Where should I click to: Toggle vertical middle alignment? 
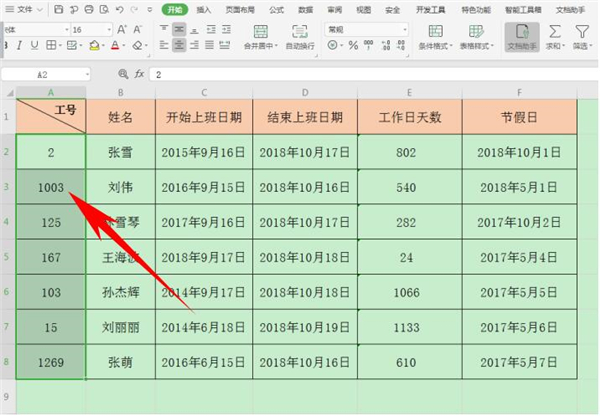coord(180,29)
